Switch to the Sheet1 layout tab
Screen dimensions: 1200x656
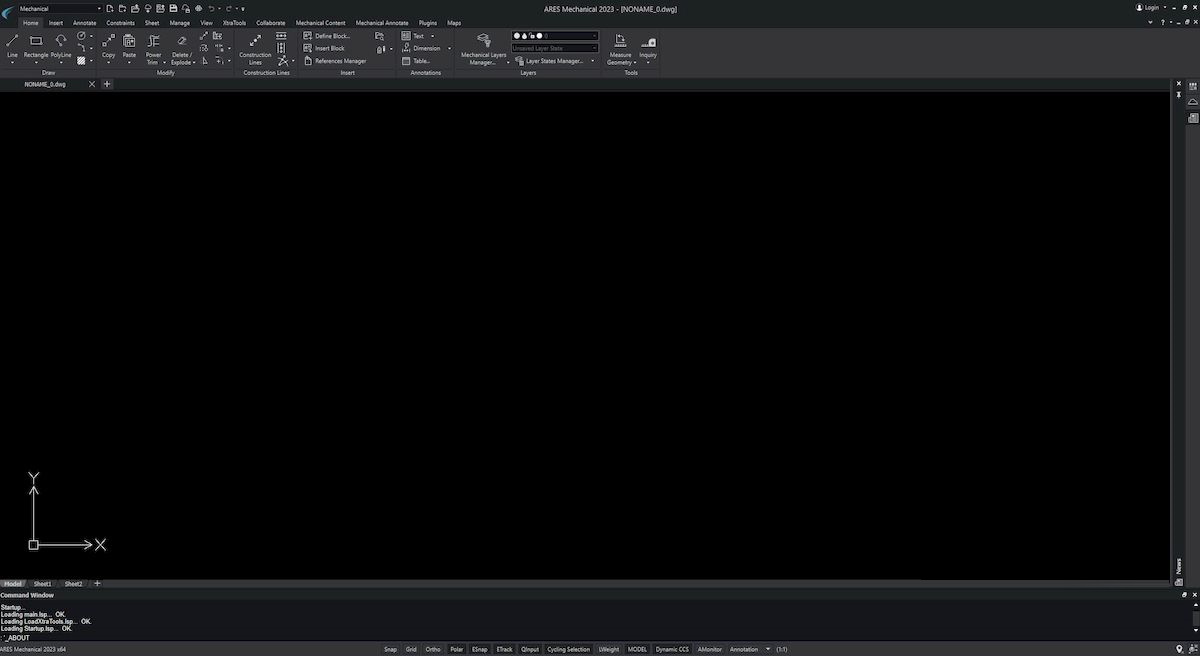point(43,584)
